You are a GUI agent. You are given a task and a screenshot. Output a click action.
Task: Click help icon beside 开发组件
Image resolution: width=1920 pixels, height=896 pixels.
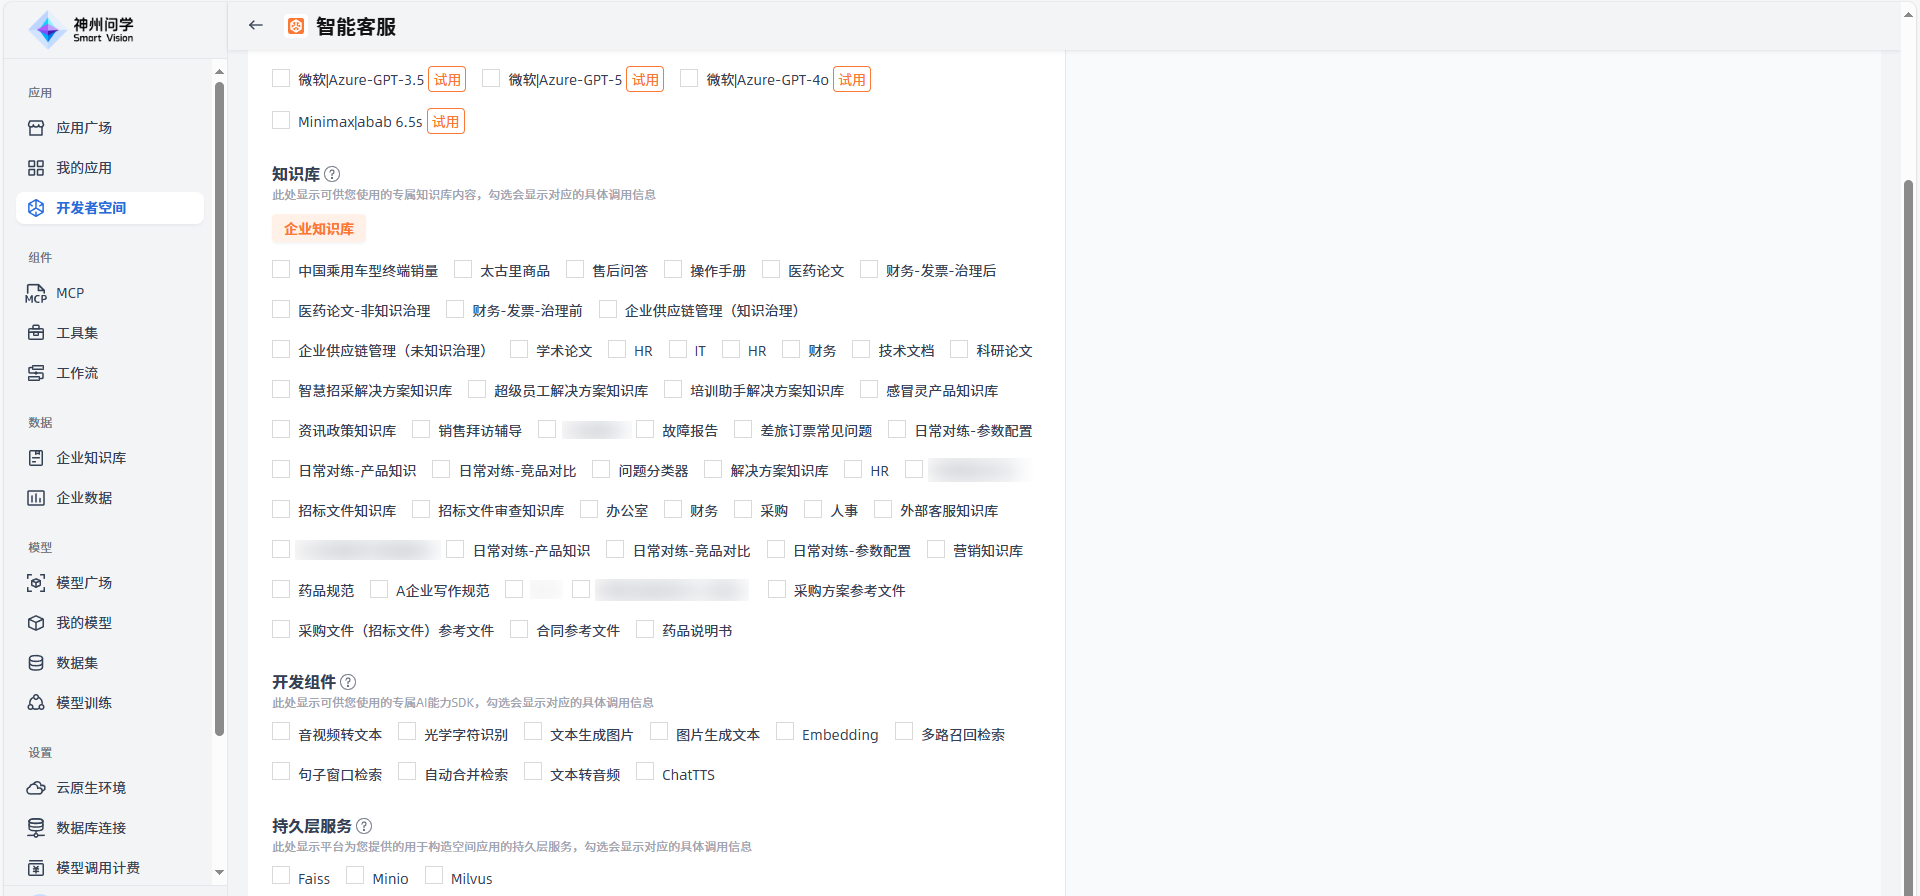point(348,682)
